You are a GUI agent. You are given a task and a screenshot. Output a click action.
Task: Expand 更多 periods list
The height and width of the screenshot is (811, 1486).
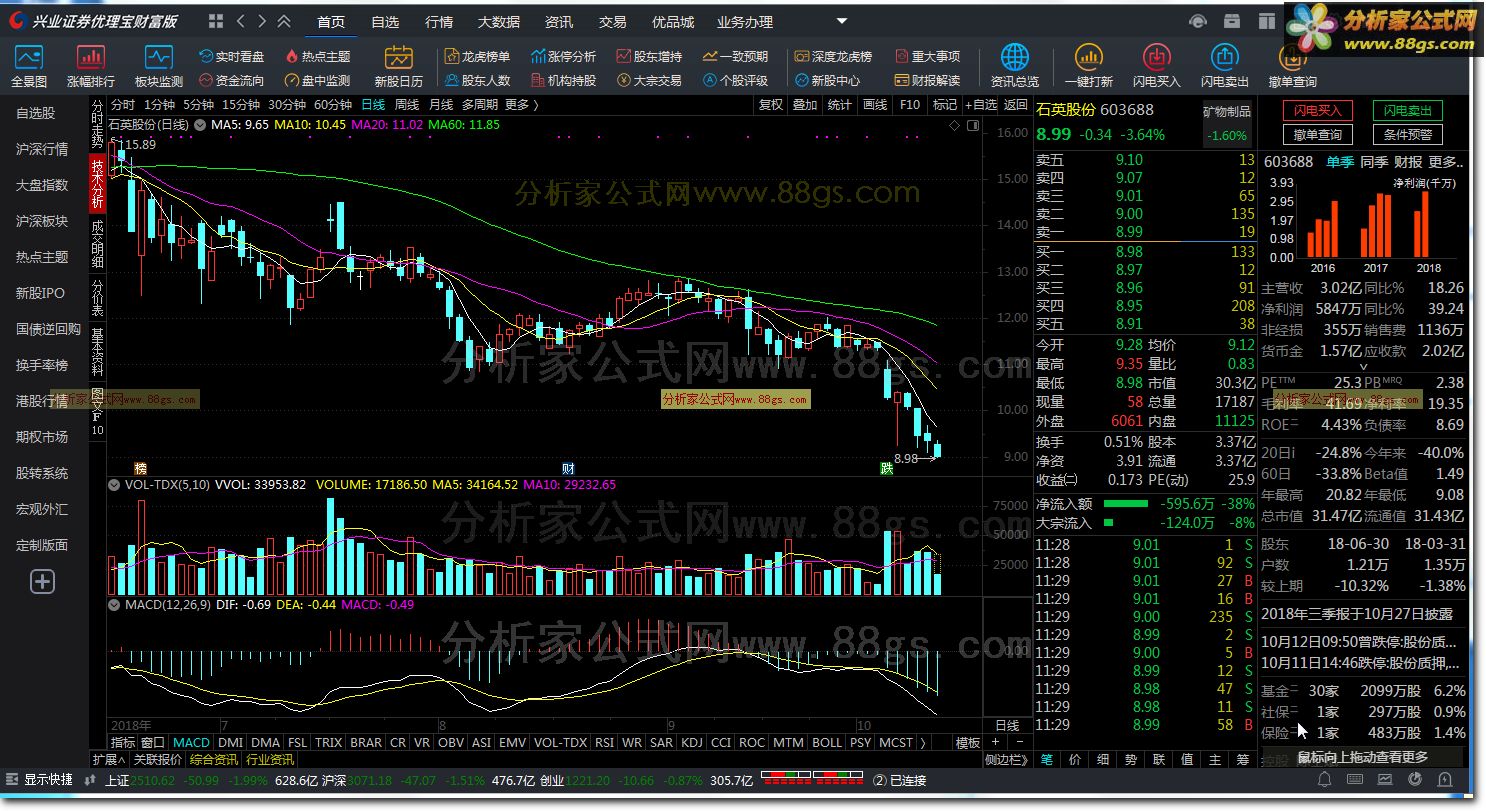(x=521, y=104)
